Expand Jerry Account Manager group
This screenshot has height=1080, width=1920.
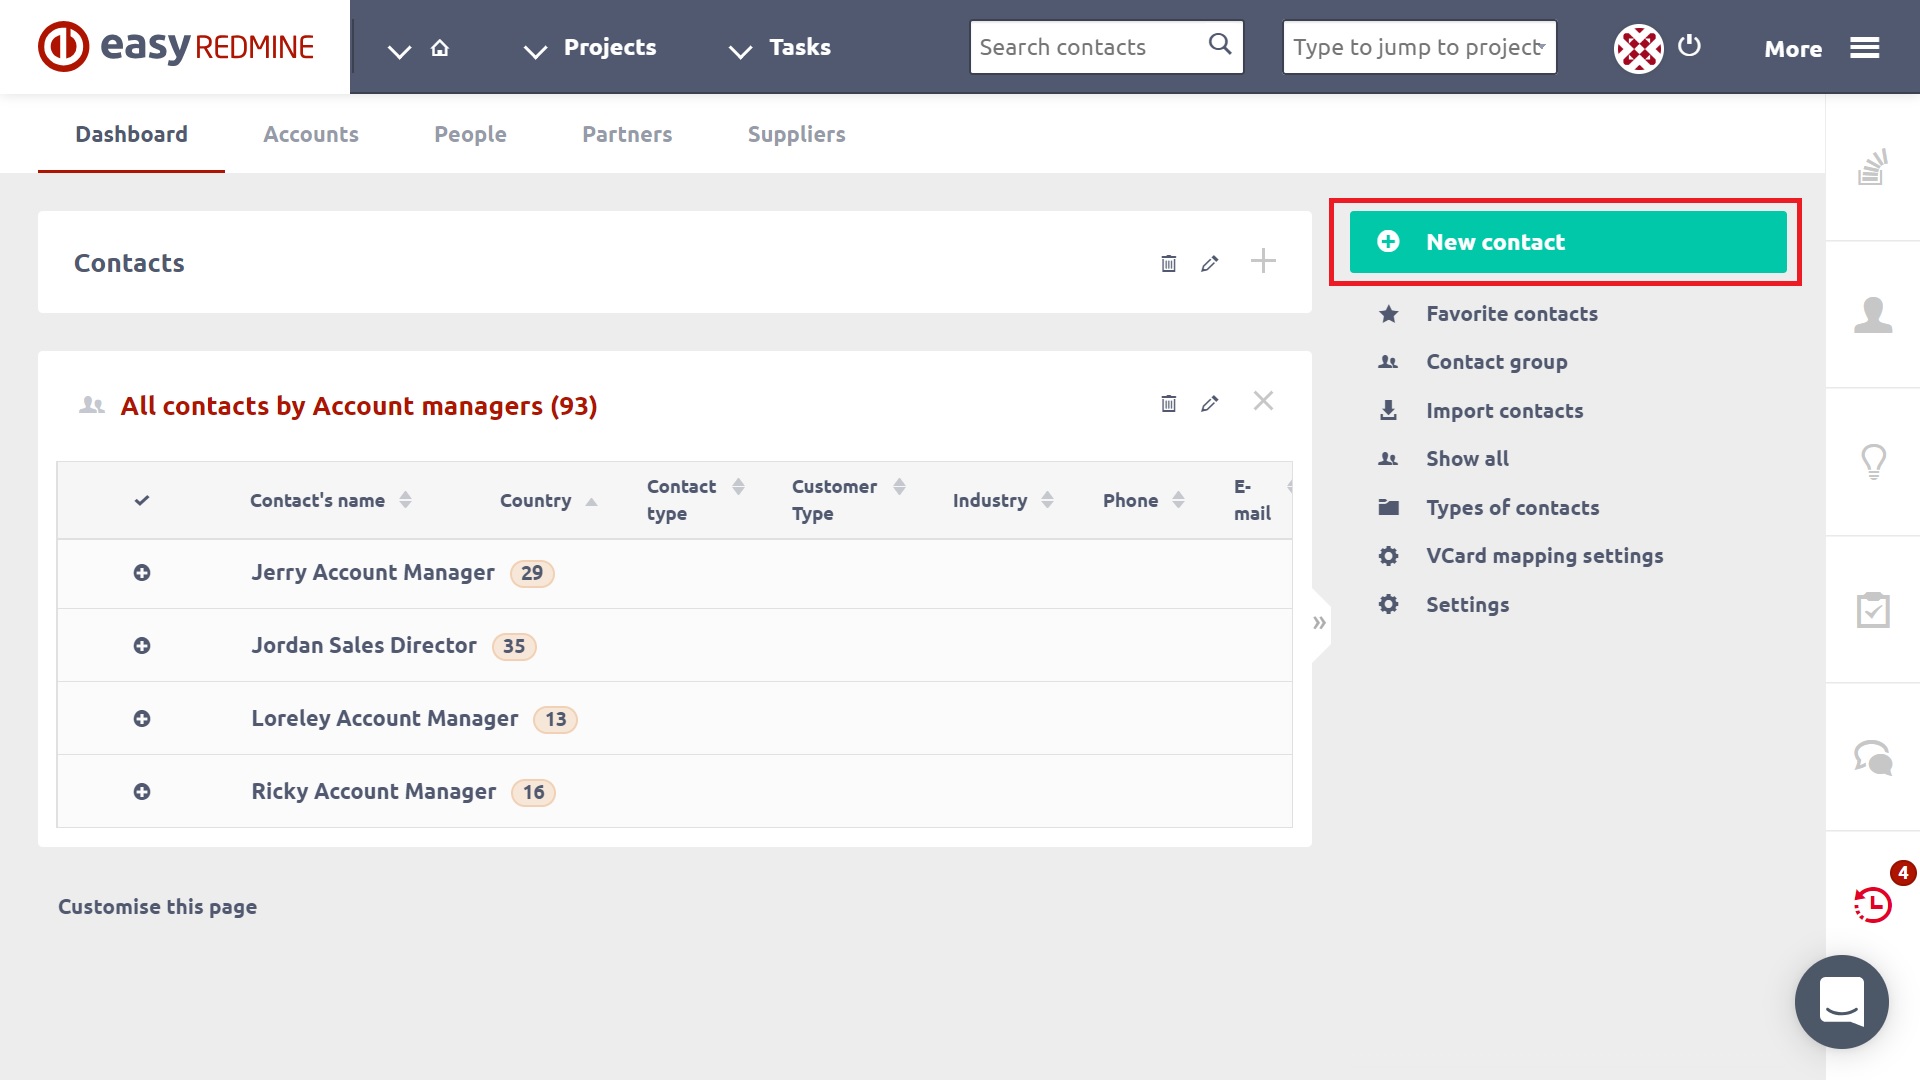coord(142,573)
